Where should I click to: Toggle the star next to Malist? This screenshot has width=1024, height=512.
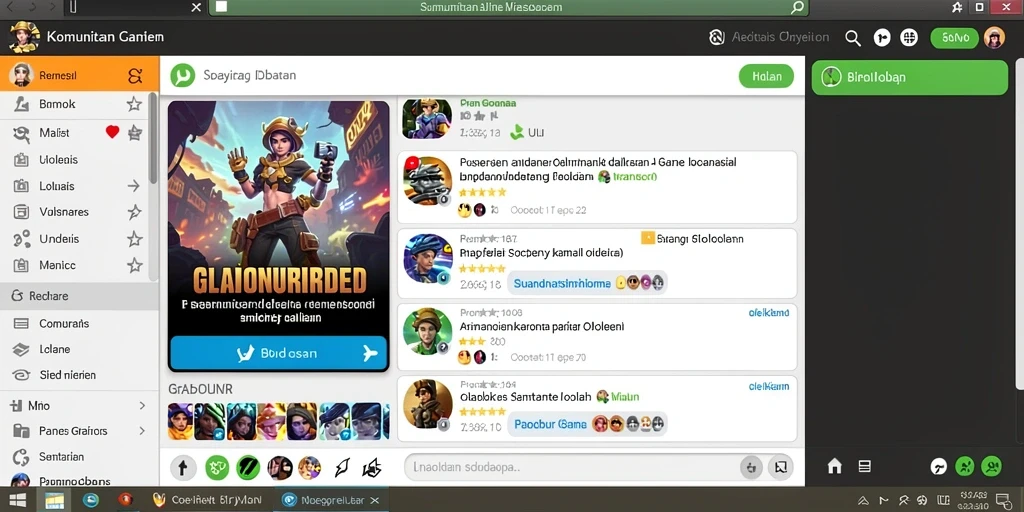click(135, 133)
